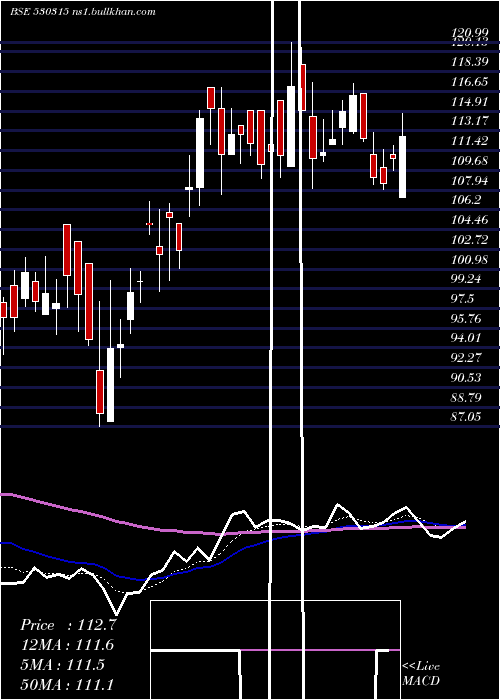
Task: Click the 102.72 price axis label
Action: coord(469,240)
